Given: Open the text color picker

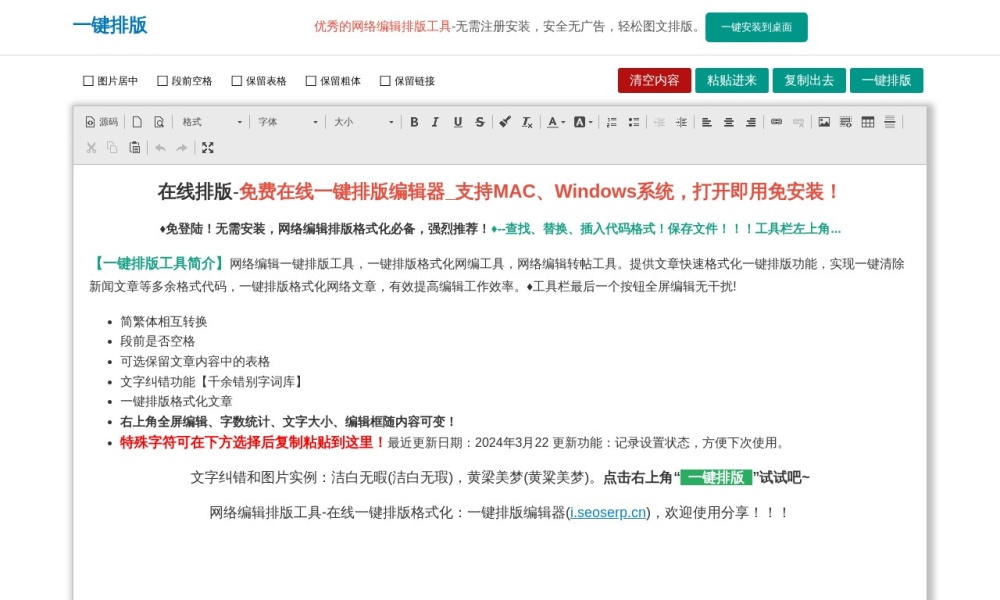Looking at the screenshot, I should 556,122.
